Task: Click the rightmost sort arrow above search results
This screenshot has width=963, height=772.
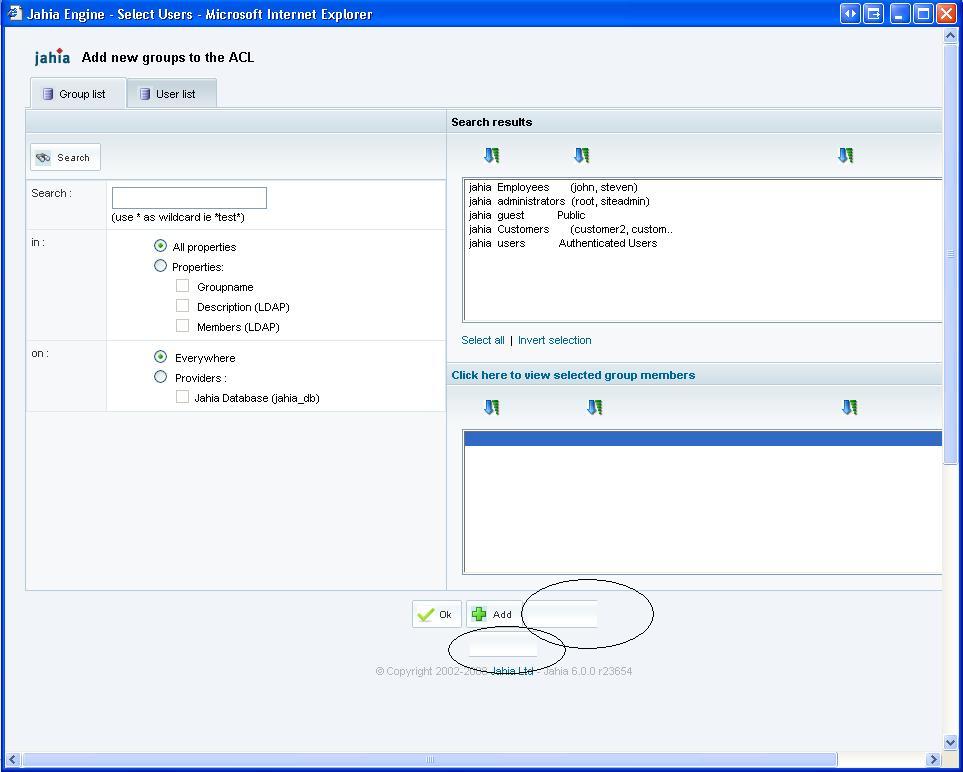Action: click(846, 155)
